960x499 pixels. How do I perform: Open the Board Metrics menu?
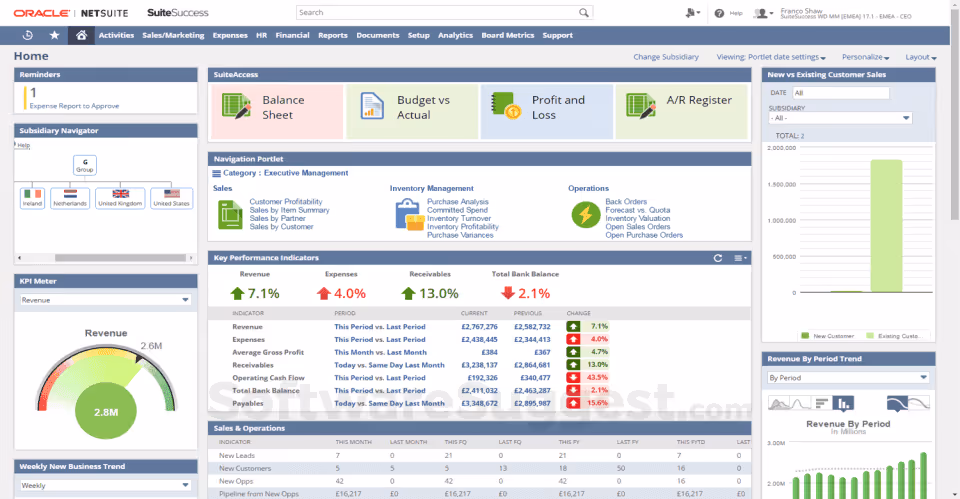508,36
